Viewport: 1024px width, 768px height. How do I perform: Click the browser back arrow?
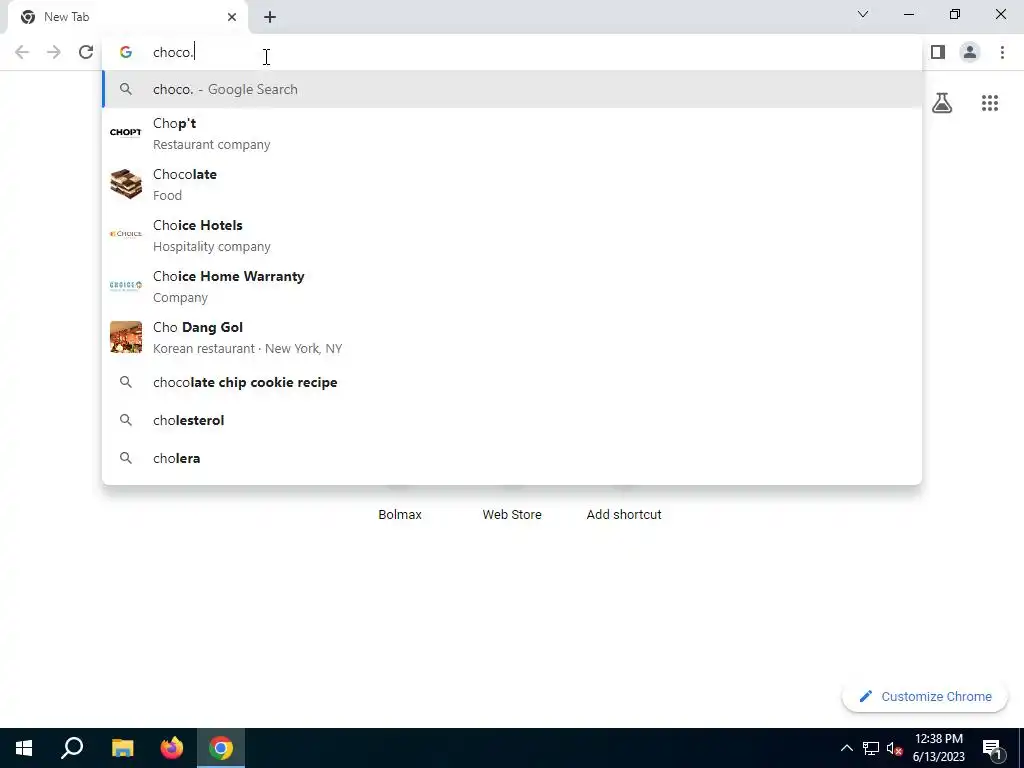pyautogui.click(x=22, y=52)
